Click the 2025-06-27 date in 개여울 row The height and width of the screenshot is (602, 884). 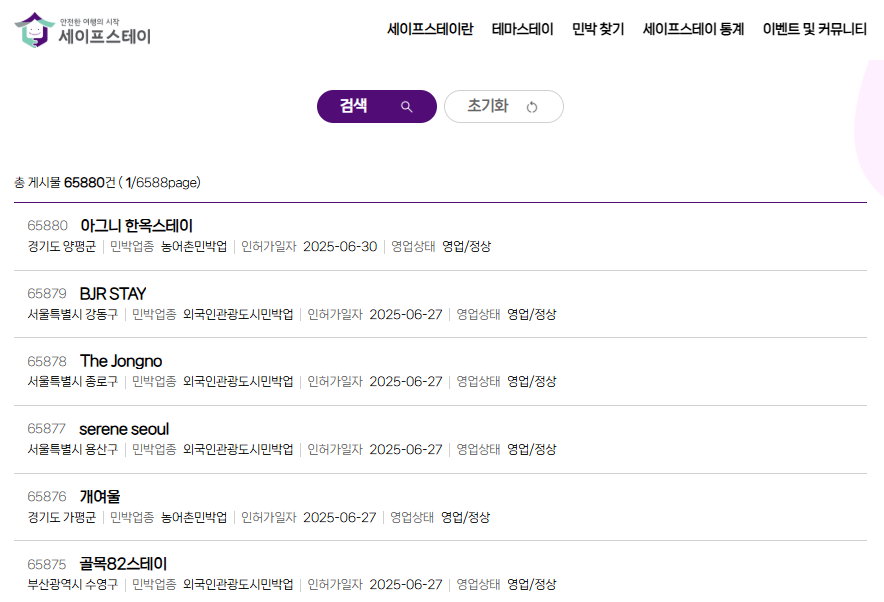point(339,517)
